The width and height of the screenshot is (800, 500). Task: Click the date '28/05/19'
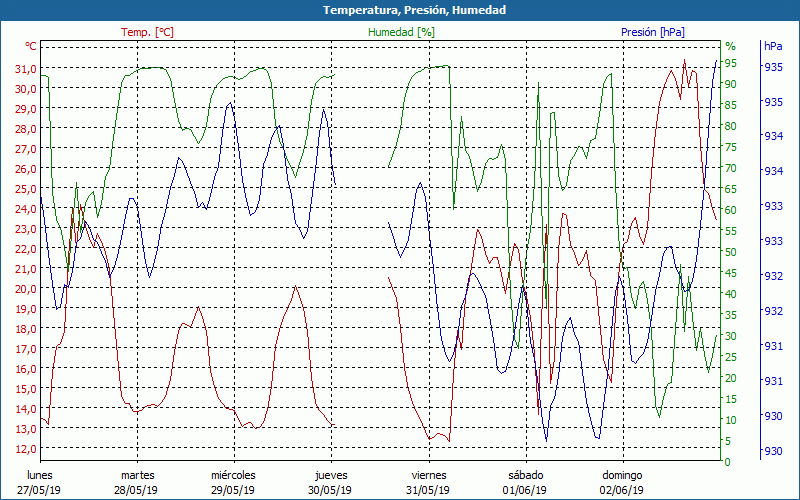tap(136, 490)
